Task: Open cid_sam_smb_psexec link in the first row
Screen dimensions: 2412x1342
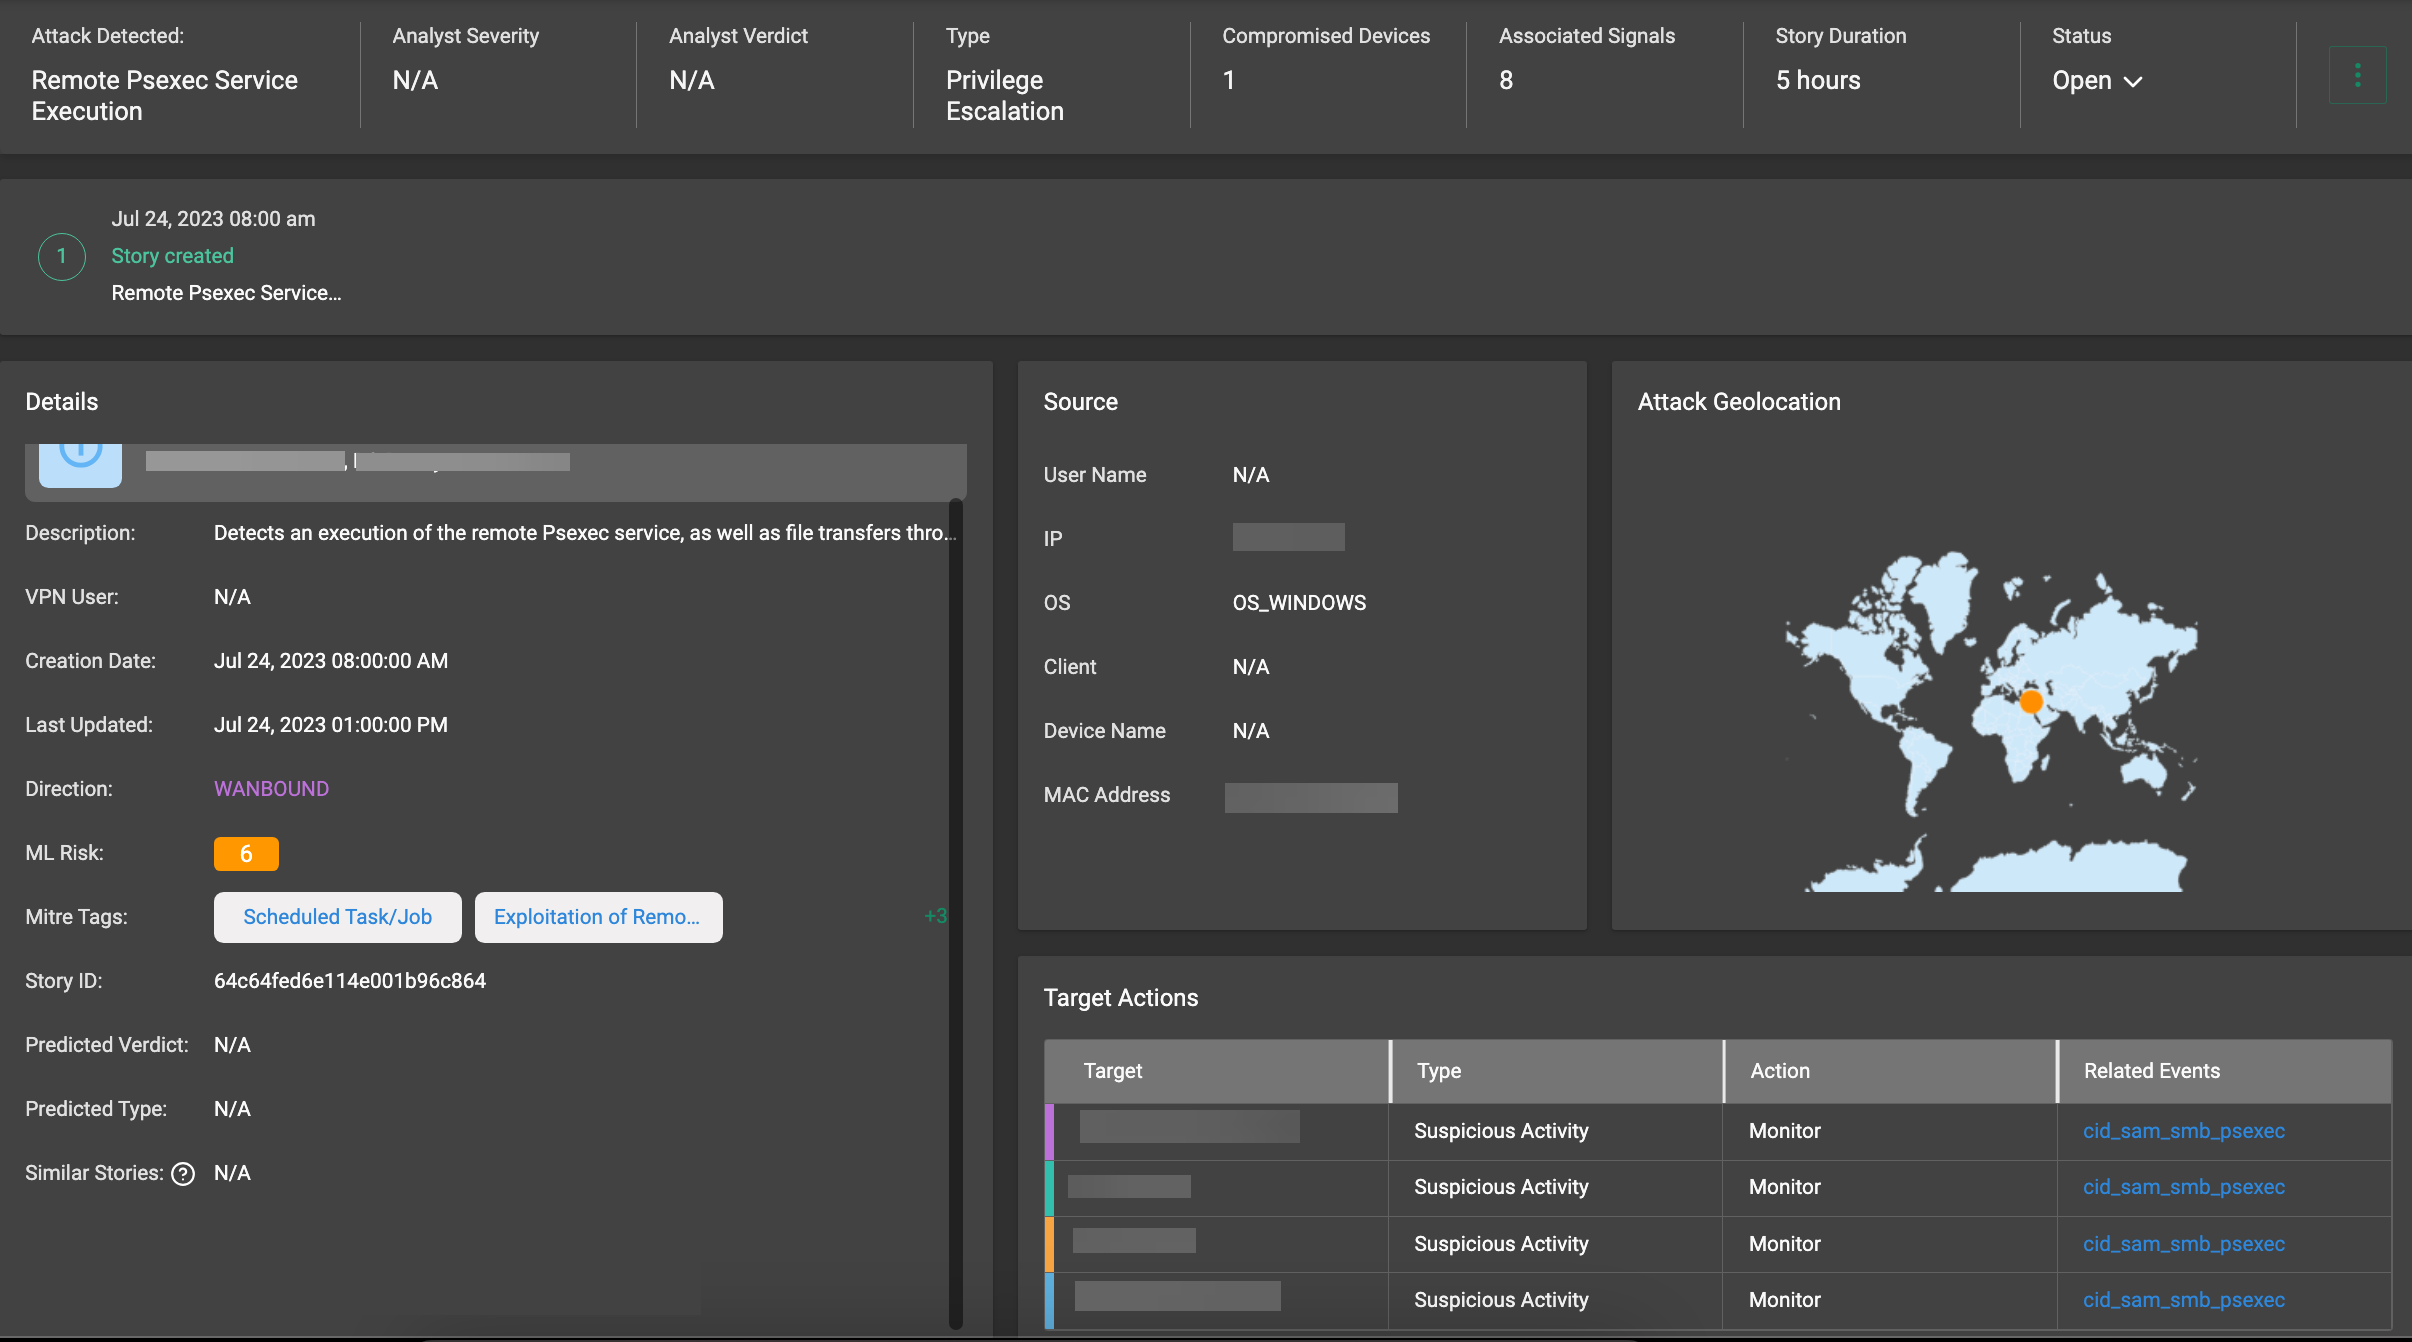Action: [2183, 1131]
